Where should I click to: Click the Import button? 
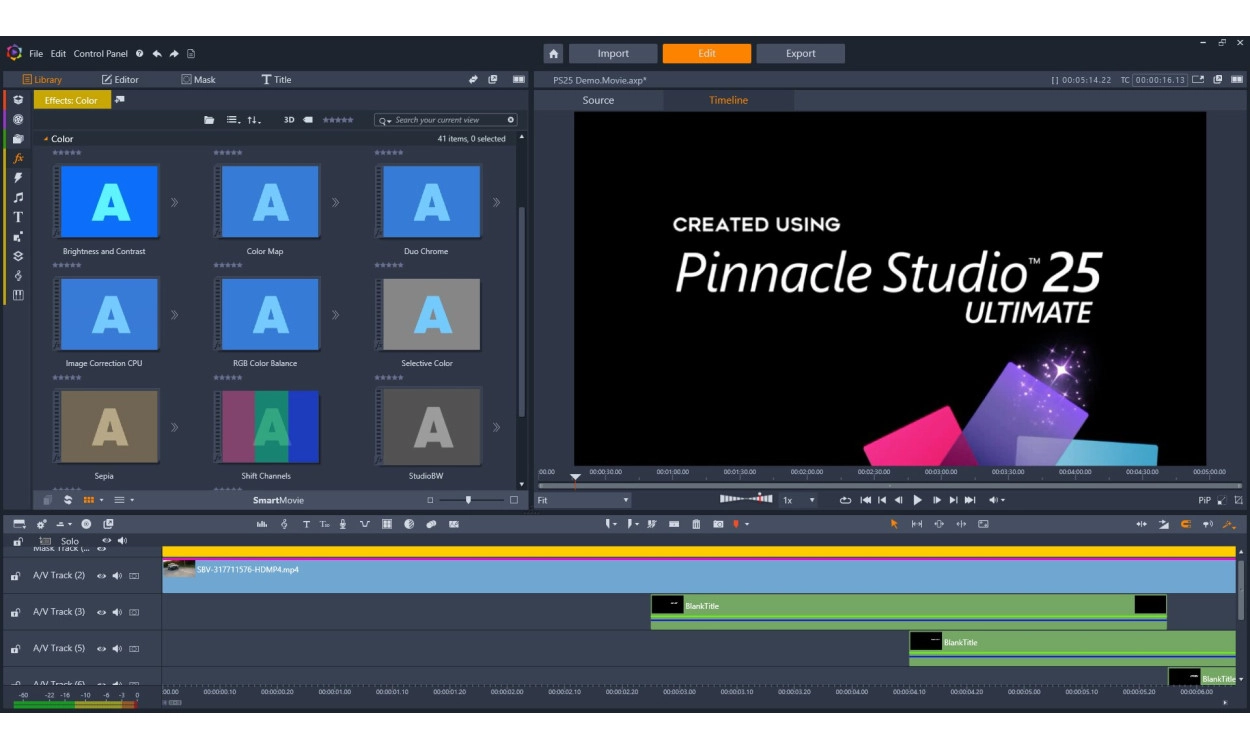pos(613,53)
